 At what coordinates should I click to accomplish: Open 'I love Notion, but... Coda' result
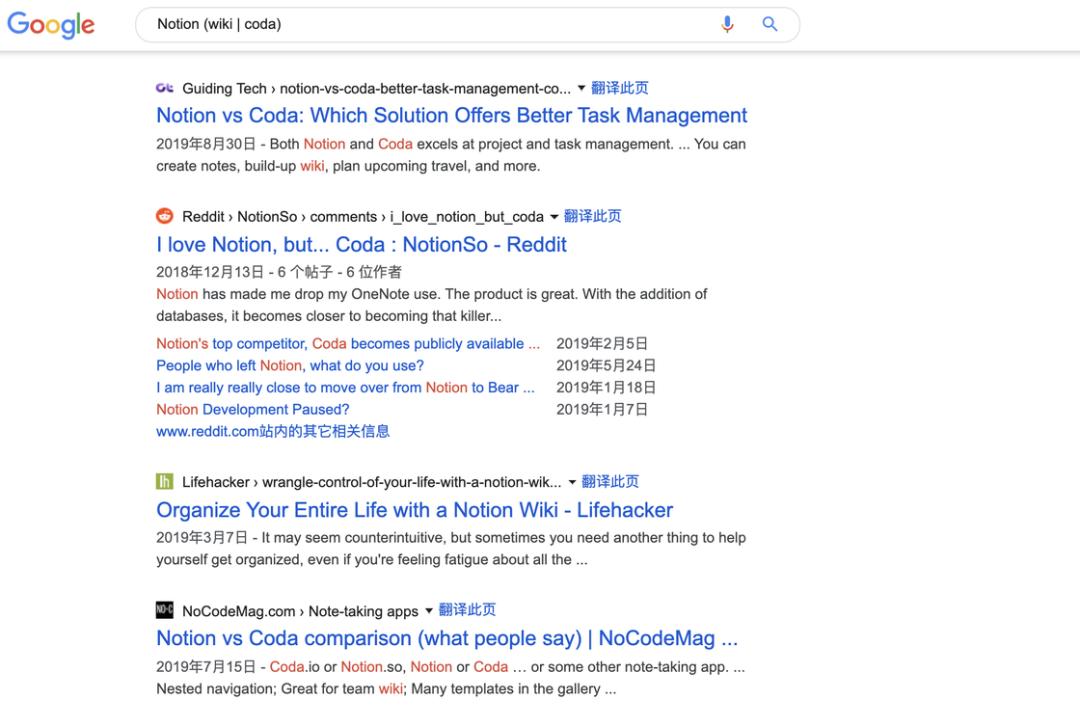361,244
